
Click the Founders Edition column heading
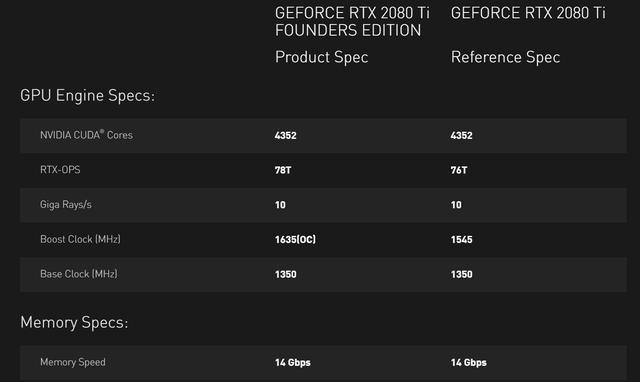(352, 22)
